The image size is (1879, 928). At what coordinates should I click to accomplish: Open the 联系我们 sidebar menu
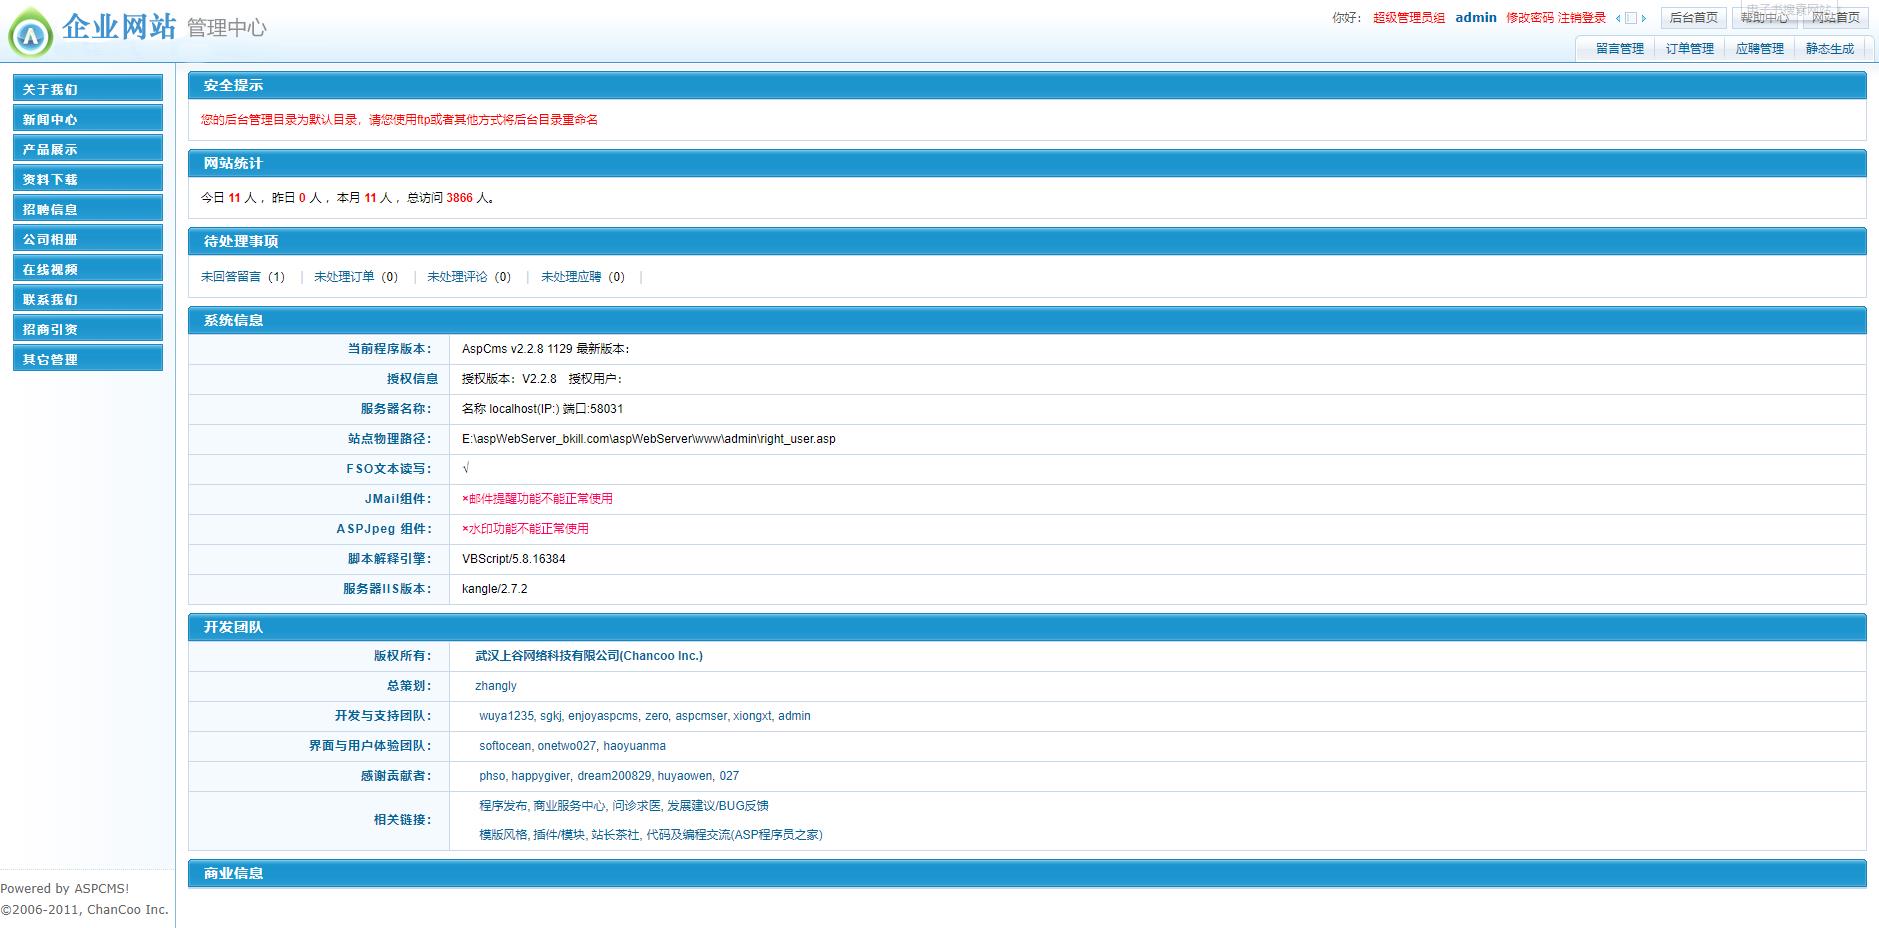click(x=88, y=298)
